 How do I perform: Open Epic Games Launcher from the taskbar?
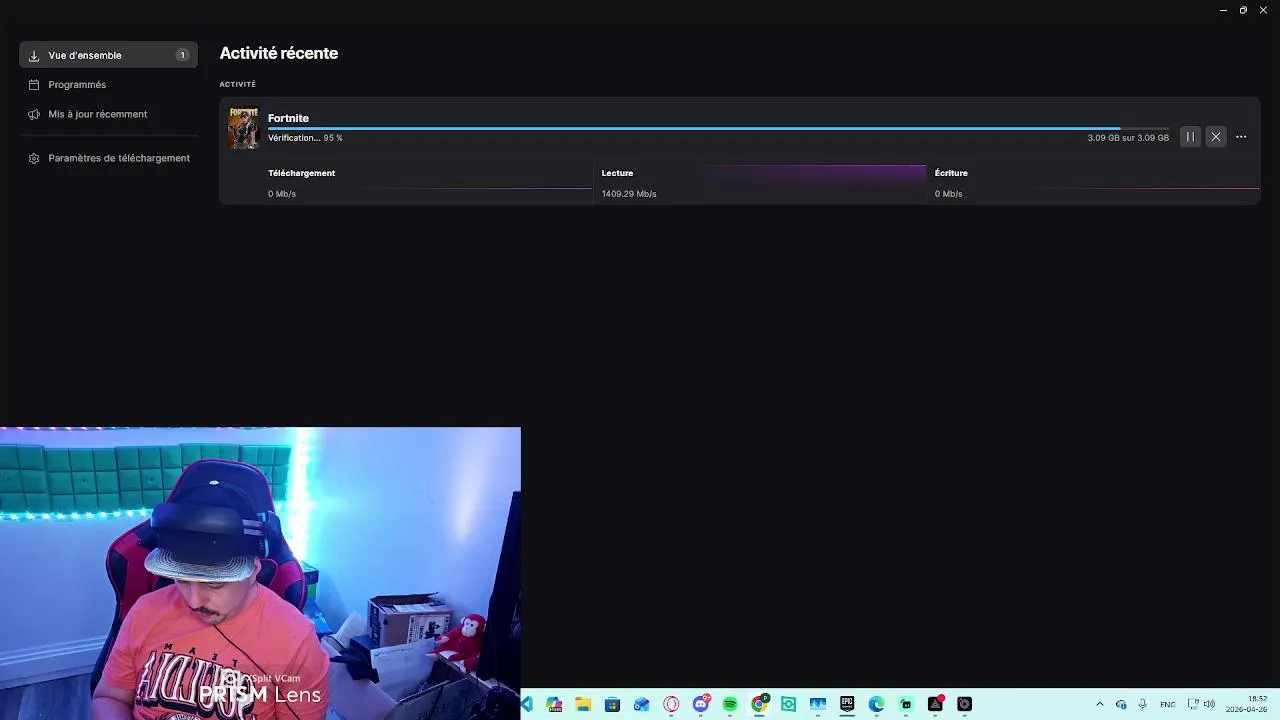click(x=847, y=705)
